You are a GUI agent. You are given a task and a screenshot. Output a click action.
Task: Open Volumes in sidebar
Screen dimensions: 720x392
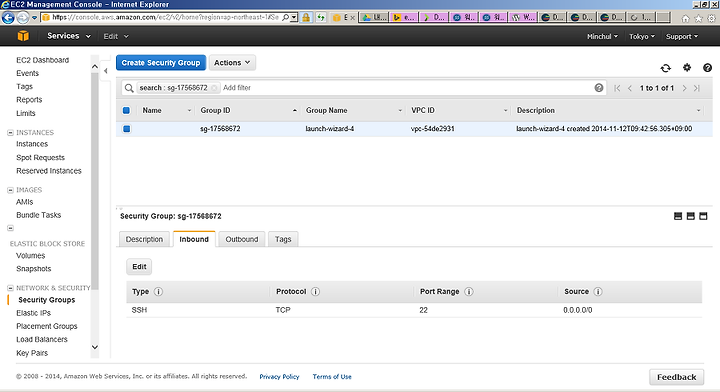[x=30, y=256]
